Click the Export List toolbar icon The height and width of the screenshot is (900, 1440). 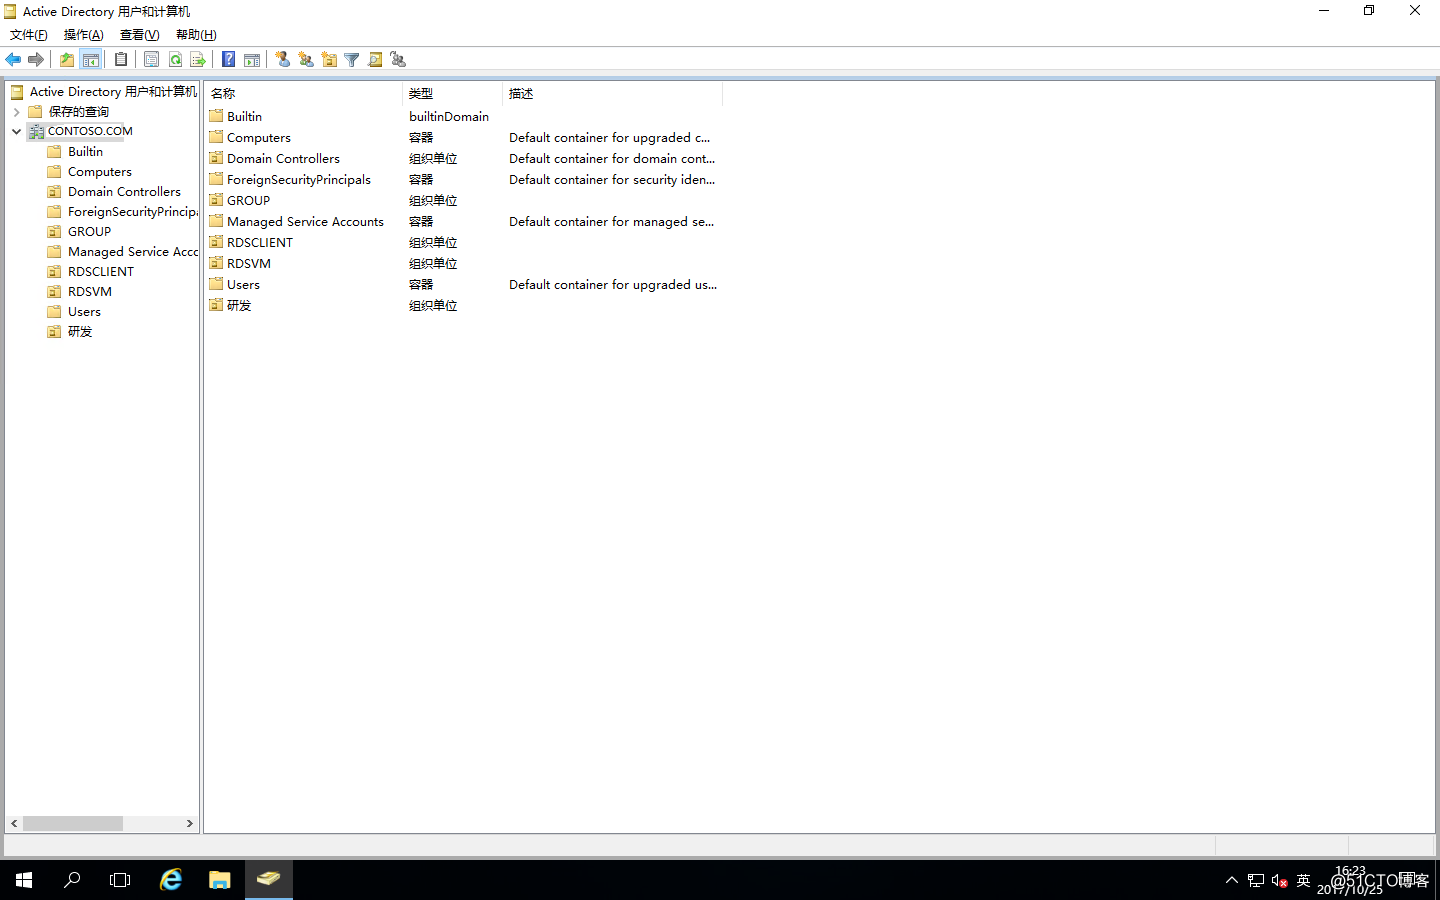click(198, 60)
